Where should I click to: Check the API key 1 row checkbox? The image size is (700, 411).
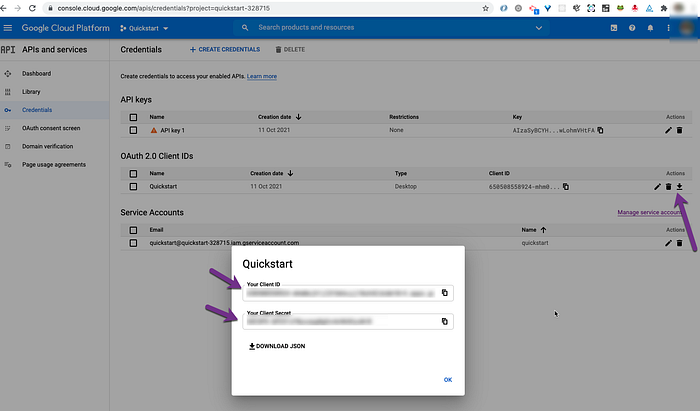point(133,130)
